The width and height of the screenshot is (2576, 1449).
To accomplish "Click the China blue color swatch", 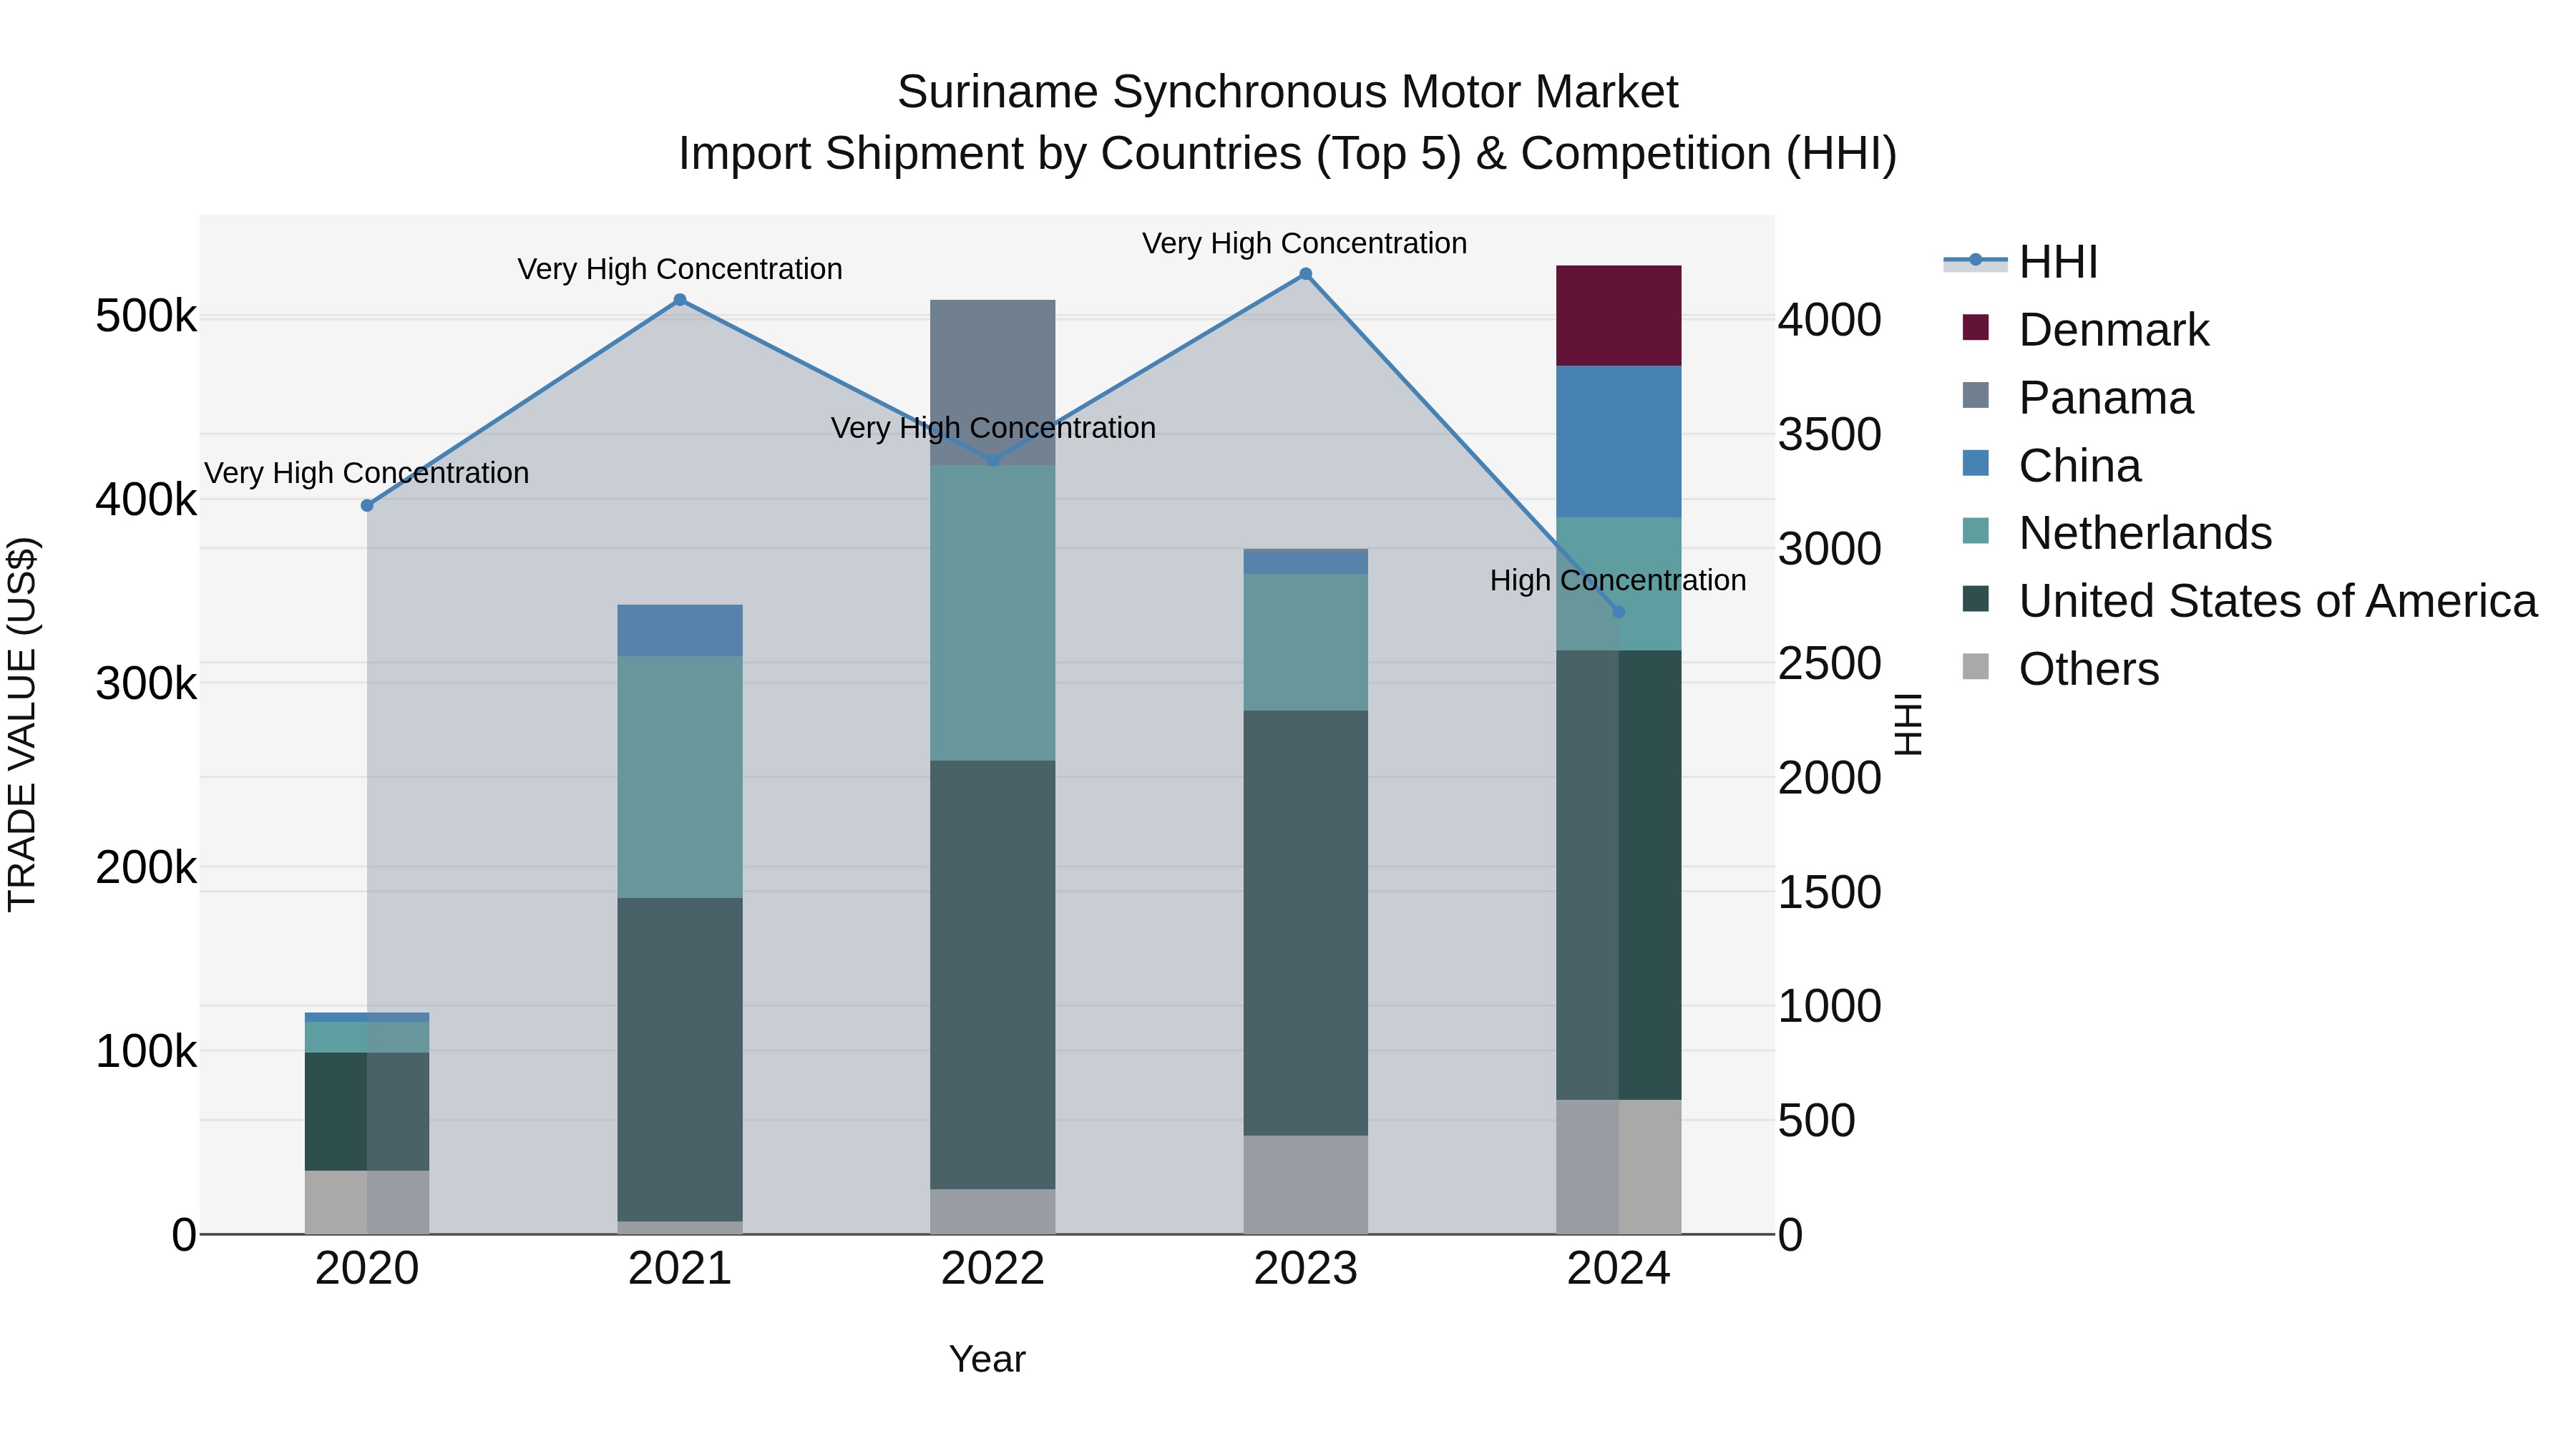I will [x=1976, y=463].
